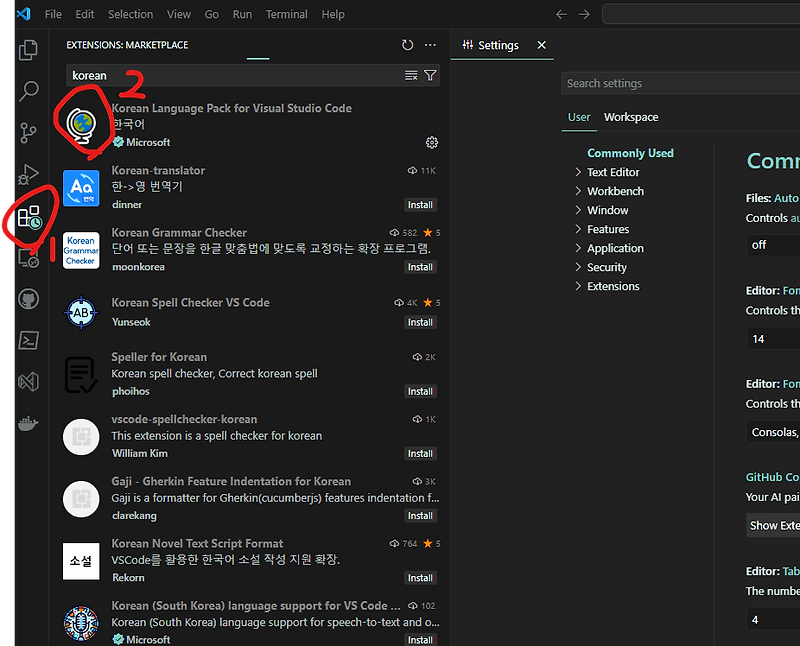The width and height of the screenshot is (800, 646).
Task: Click the Korean-translator extension icon
Action: (81, 188)
